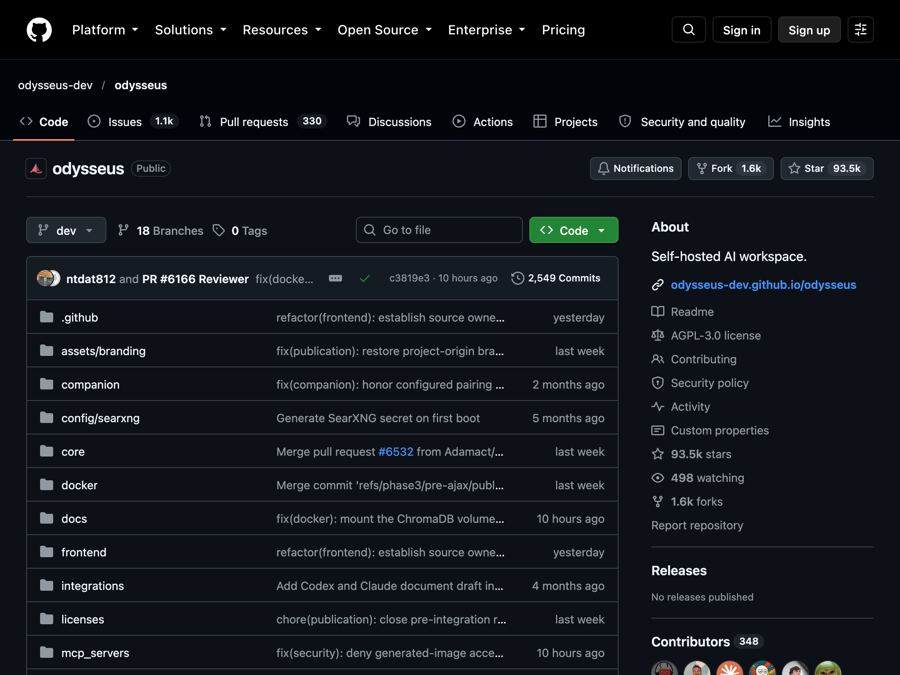Screen dimensions: 900x675
Task: Switch to Security and quality tab
Action: coord(682,122)
